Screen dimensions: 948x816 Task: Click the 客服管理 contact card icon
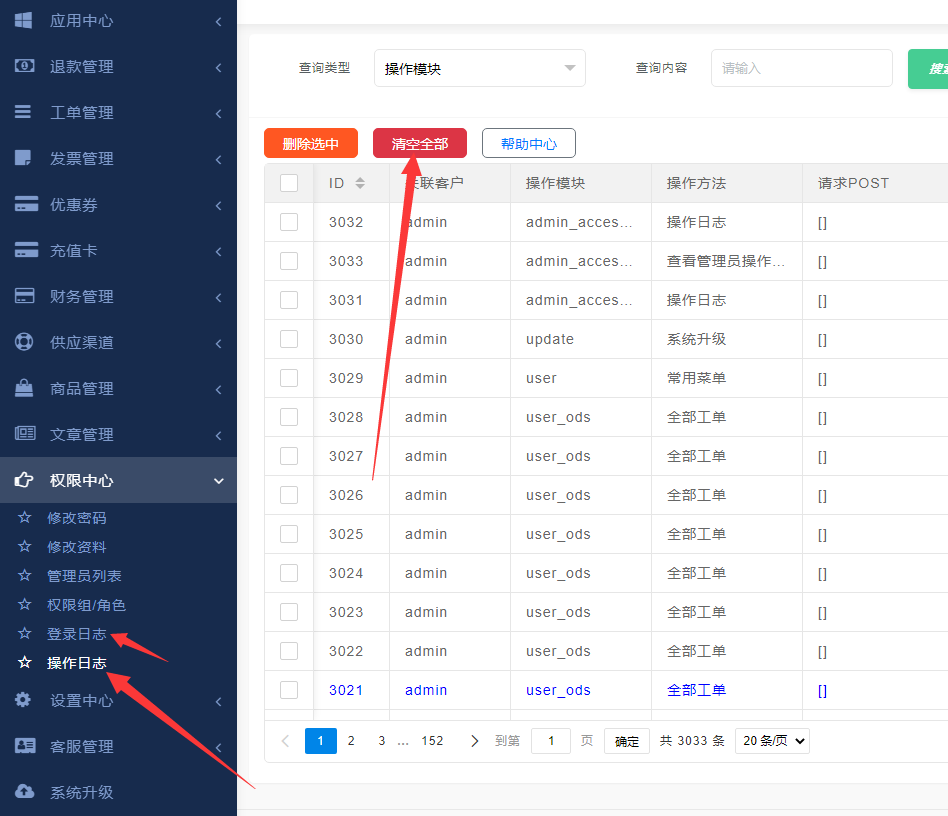(x=25, y=745)
